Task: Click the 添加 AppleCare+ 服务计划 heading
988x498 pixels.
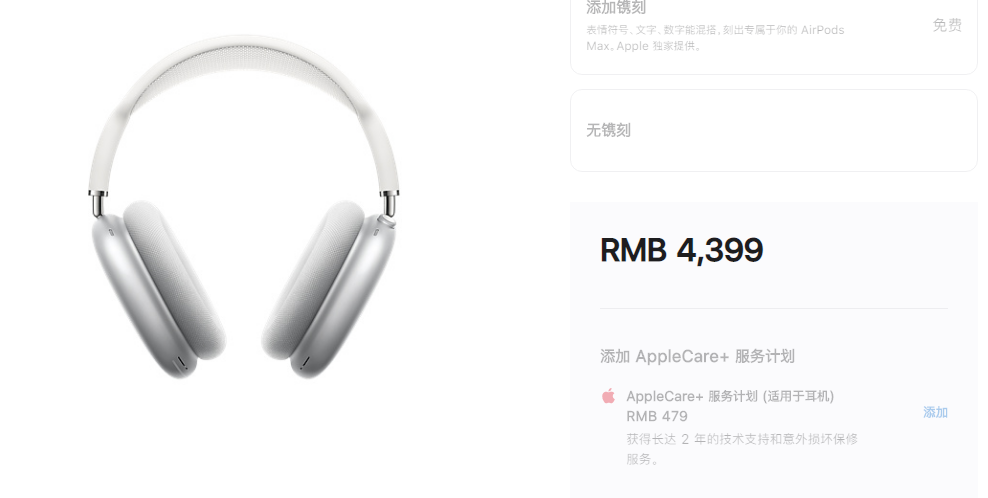Action: 697,356
